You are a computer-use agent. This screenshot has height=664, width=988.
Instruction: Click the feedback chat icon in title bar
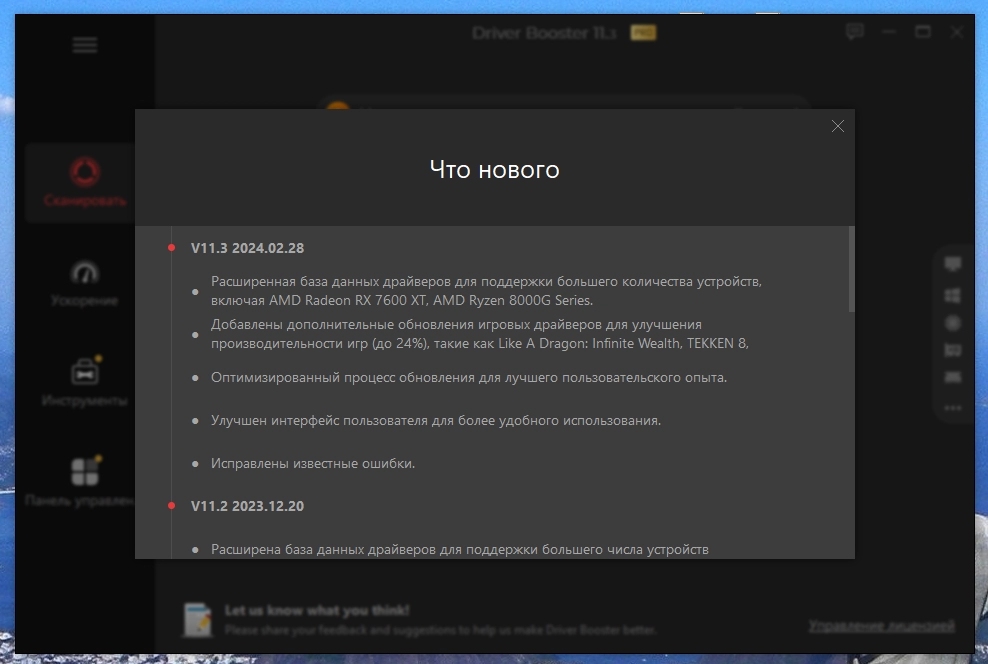854,31
